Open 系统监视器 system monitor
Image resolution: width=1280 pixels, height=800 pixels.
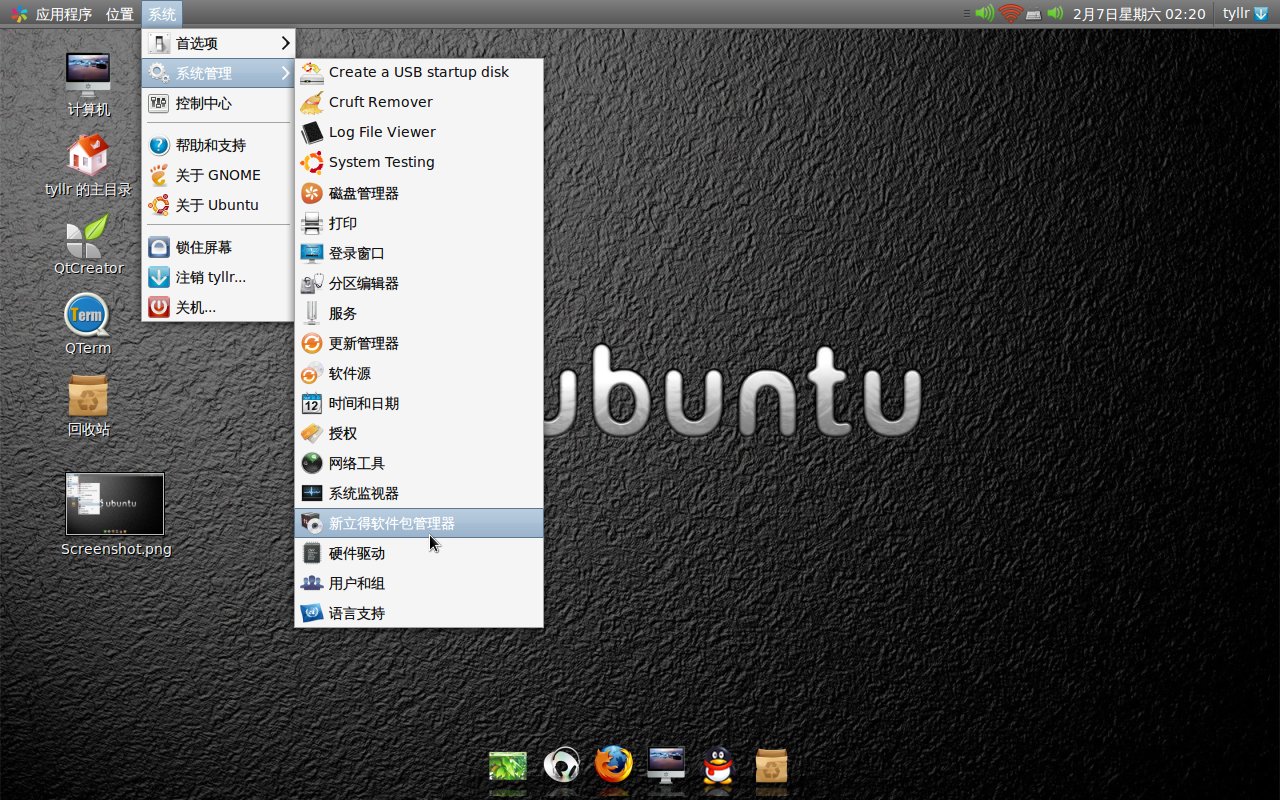point(419,493)
